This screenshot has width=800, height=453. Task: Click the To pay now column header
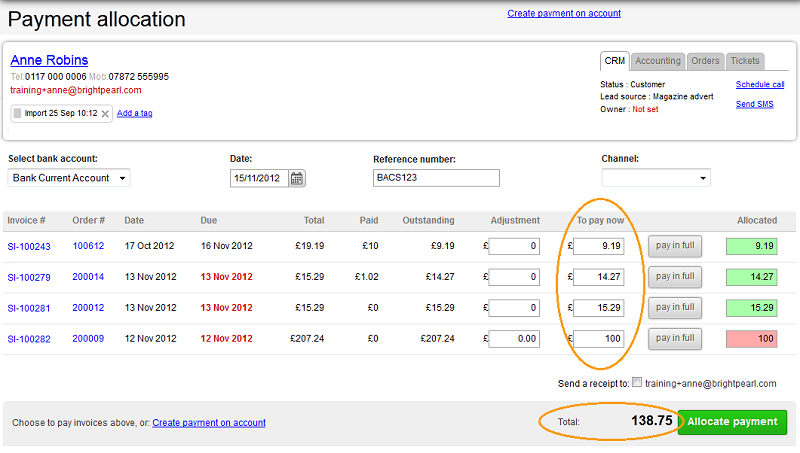[x=601, y=220]
